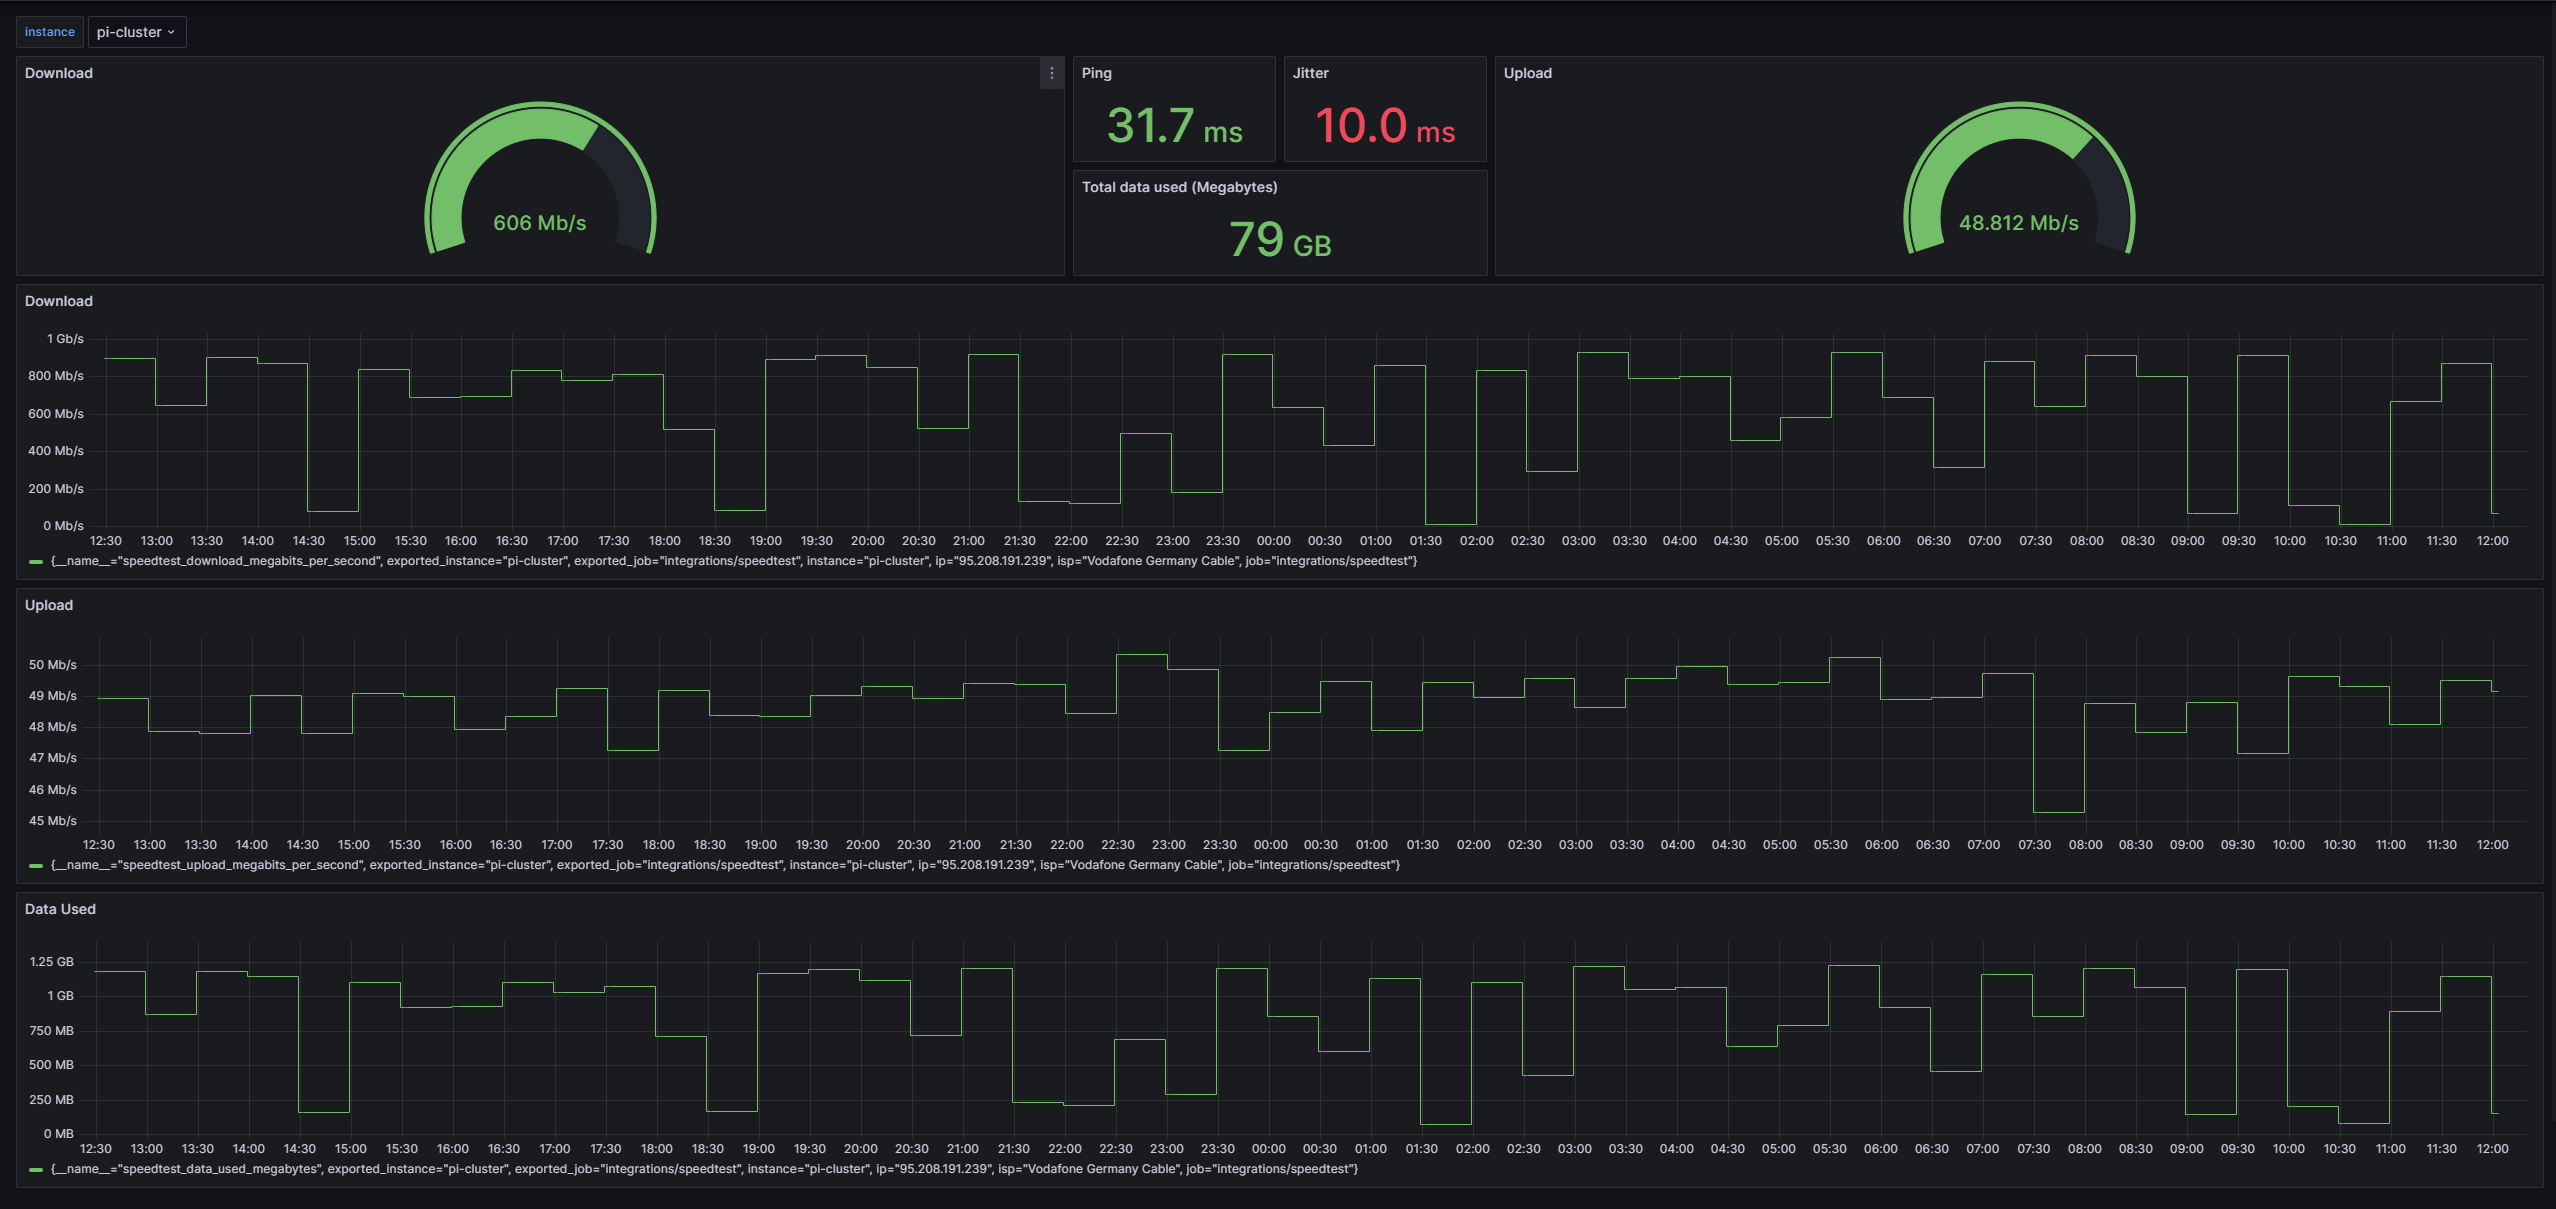Click Data Used legend color swatch
The width and height of the screenshot is (2556, 1209).
36,1170
